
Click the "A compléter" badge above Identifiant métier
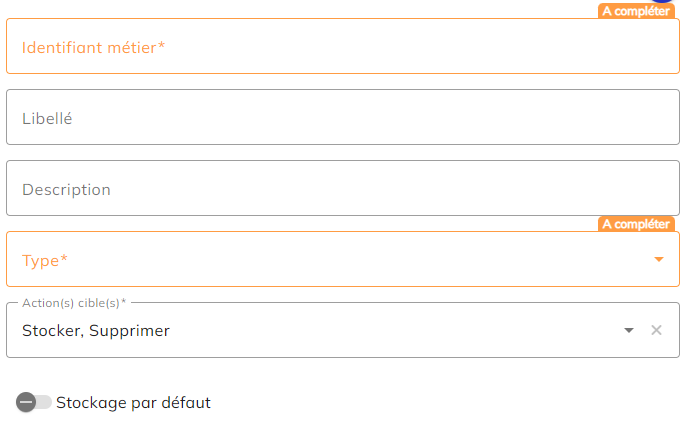pyautogui.click(x=635, y=12)
